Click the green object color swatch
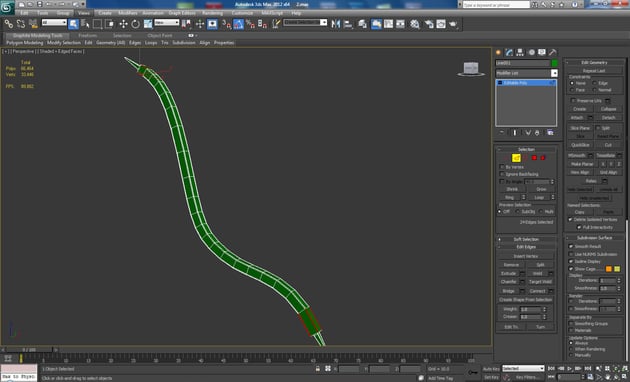 click(x=554, y=63)
